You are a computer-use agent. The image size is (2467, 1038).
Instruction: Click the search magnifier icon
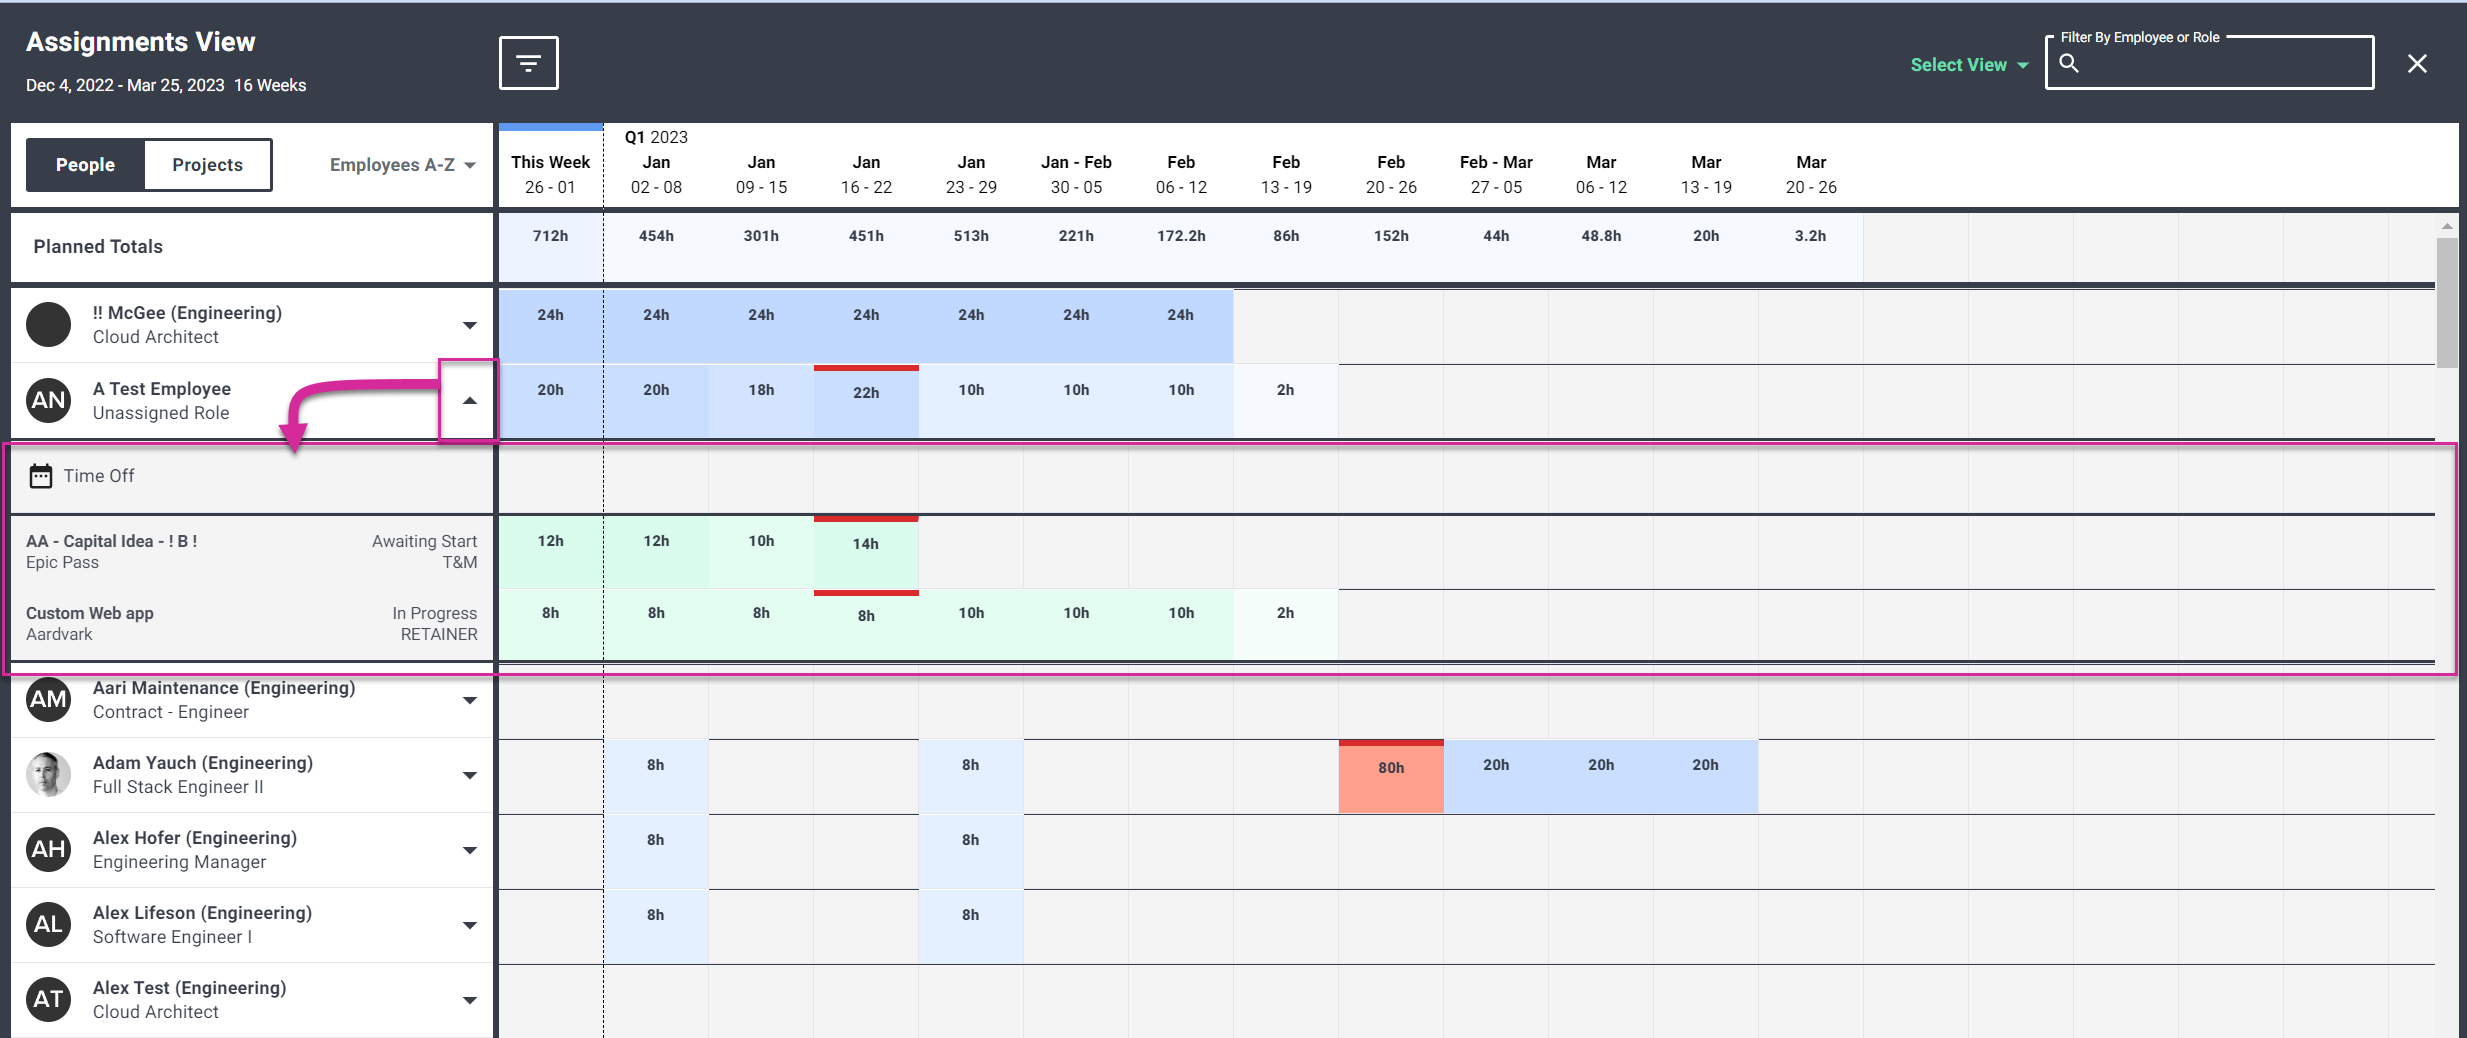click(x=2069, y=63)
